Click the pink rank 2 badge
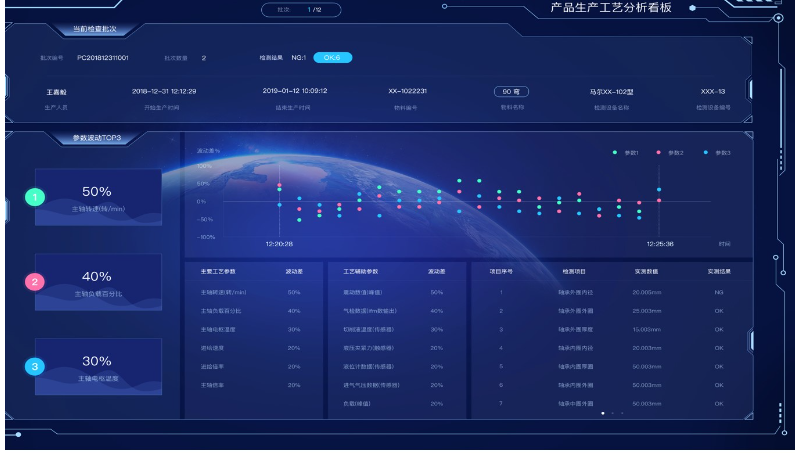This screenshot has width=800, height=453. pyautogui.click(x=35, y=282)
